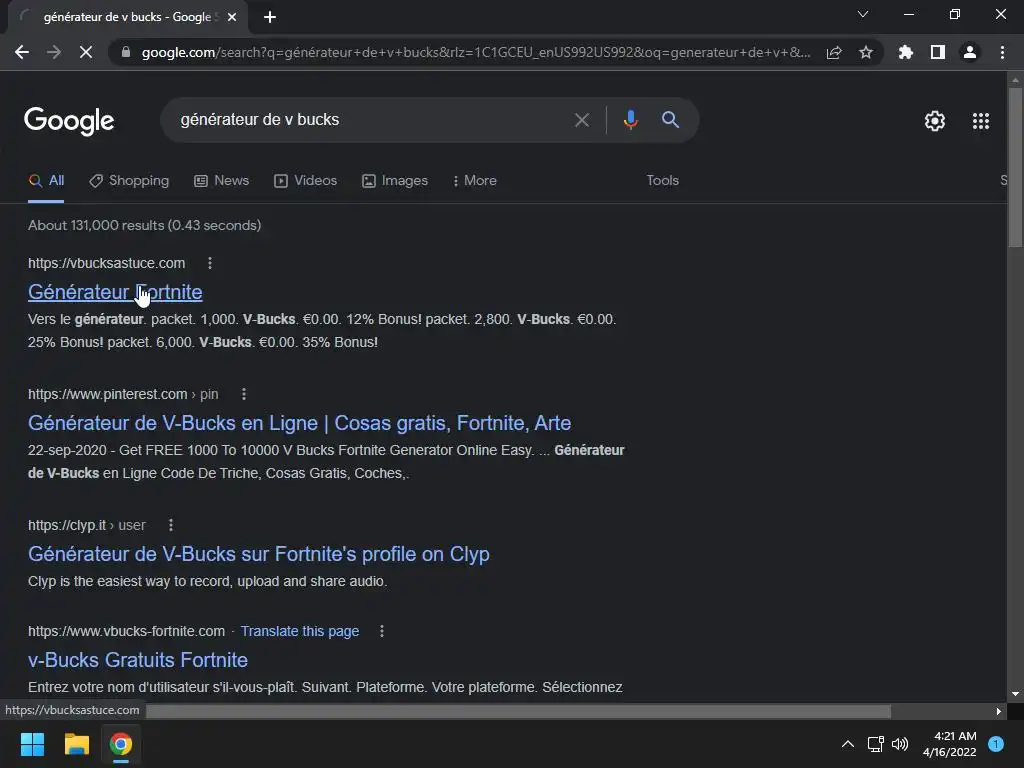This screenshot has height=768, width=1024.
Task: Open the clock and date 4:21 AM
Action: tap(950, 744)
